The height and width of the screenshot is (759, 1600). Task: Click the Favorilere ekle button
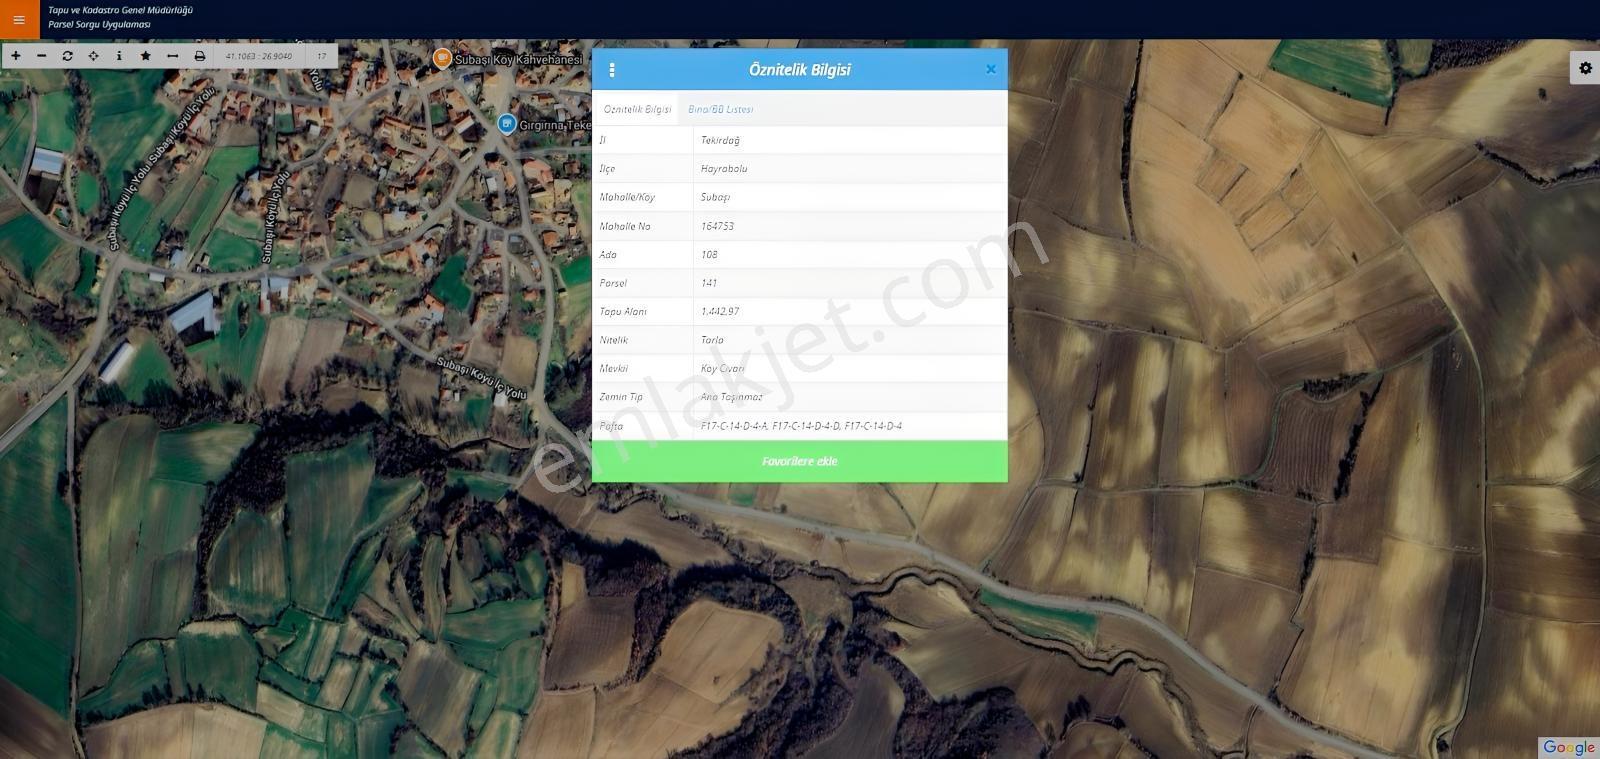[800, 461]
